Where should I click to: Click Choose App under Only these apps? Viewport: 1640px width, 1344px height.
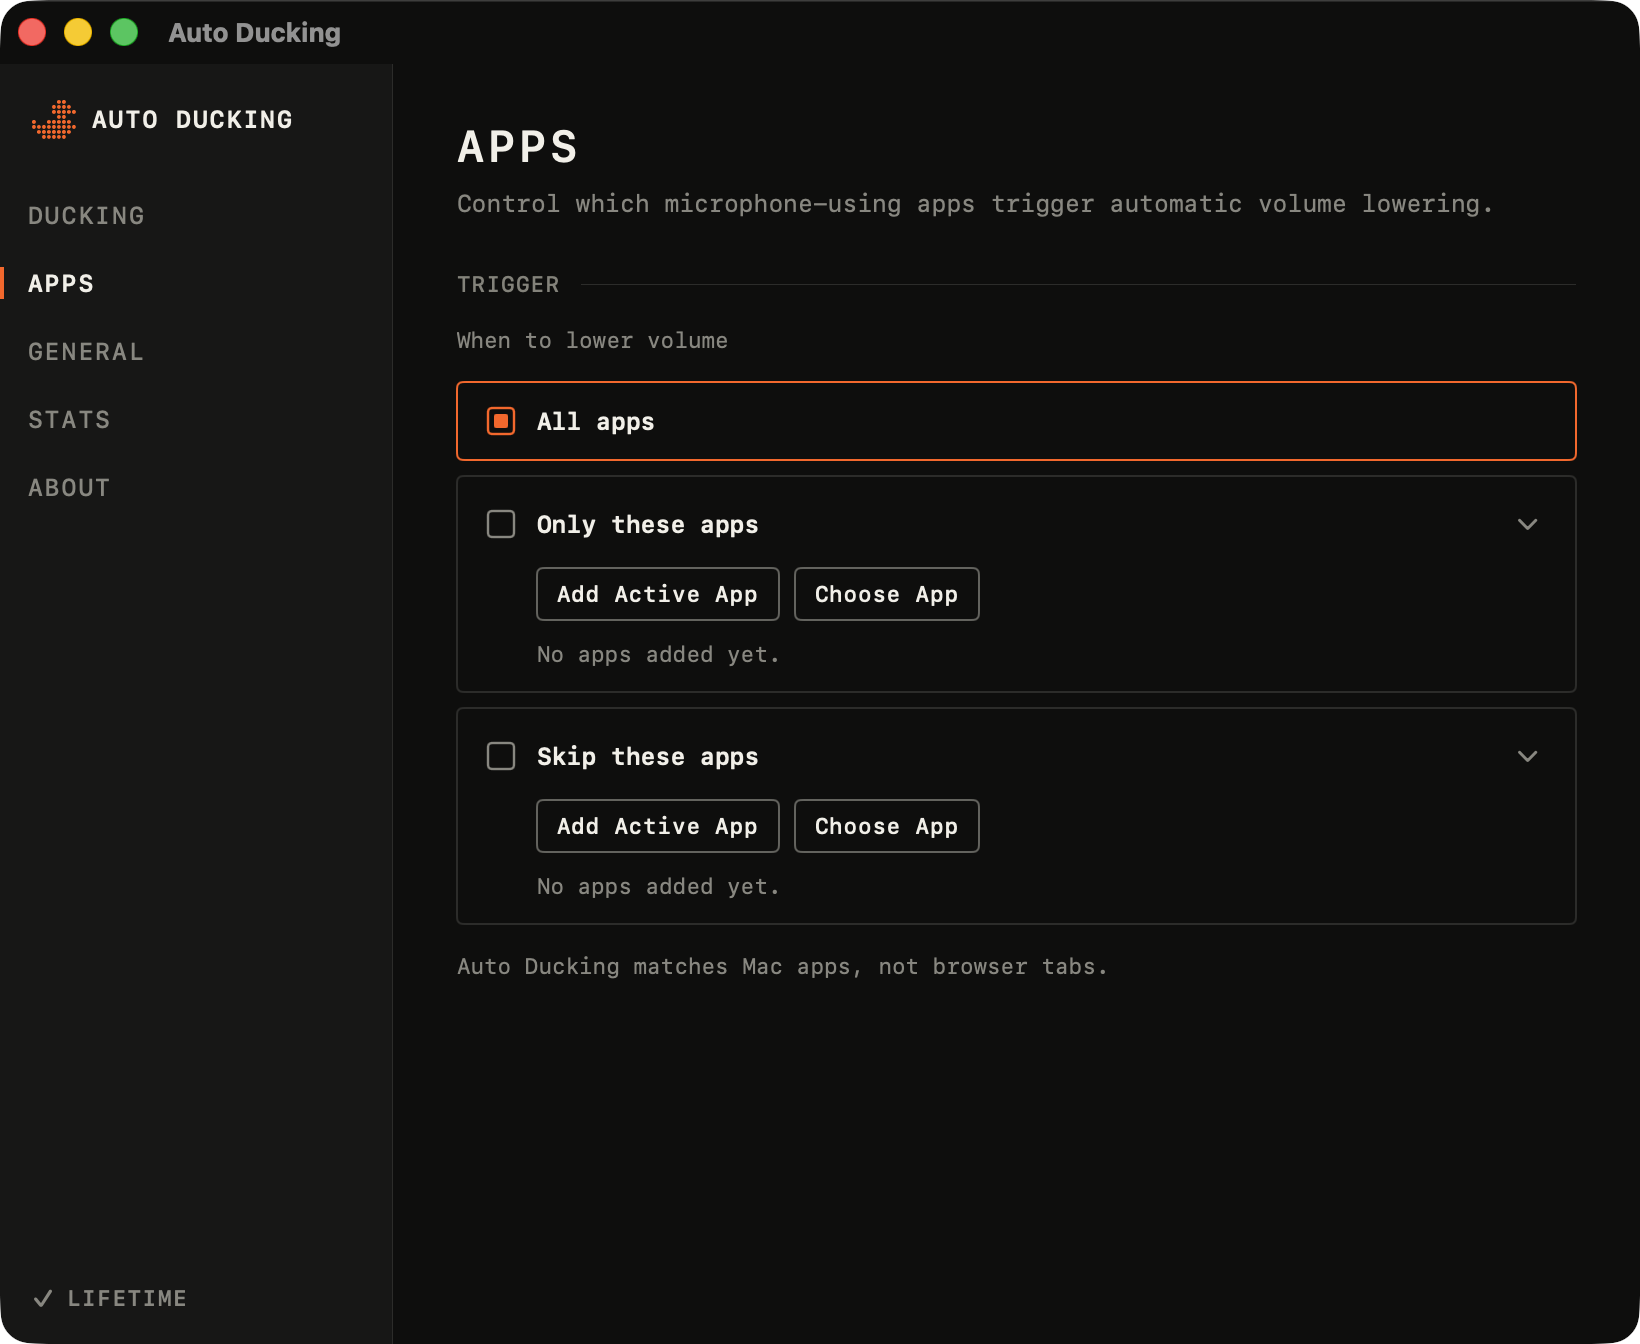[886, 594]
